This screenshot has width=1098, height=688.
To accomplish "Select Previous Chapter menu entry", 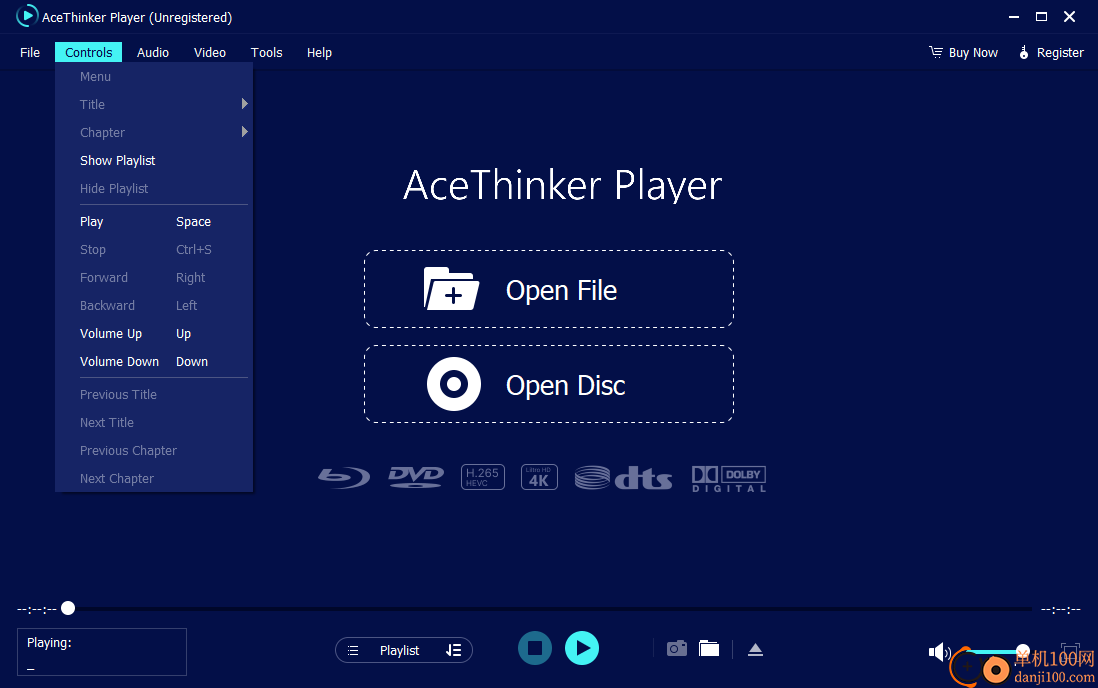I will [153, 450].
